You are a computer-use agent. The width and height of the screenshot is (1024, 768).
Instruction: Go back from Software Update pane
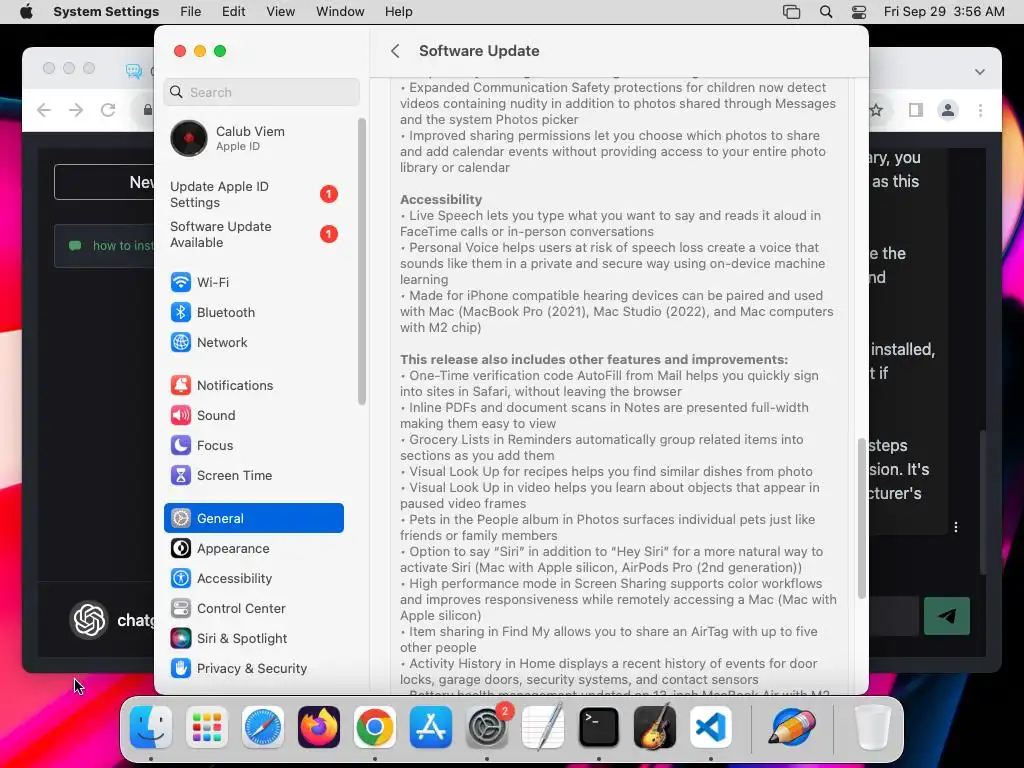tap(395, 51)
